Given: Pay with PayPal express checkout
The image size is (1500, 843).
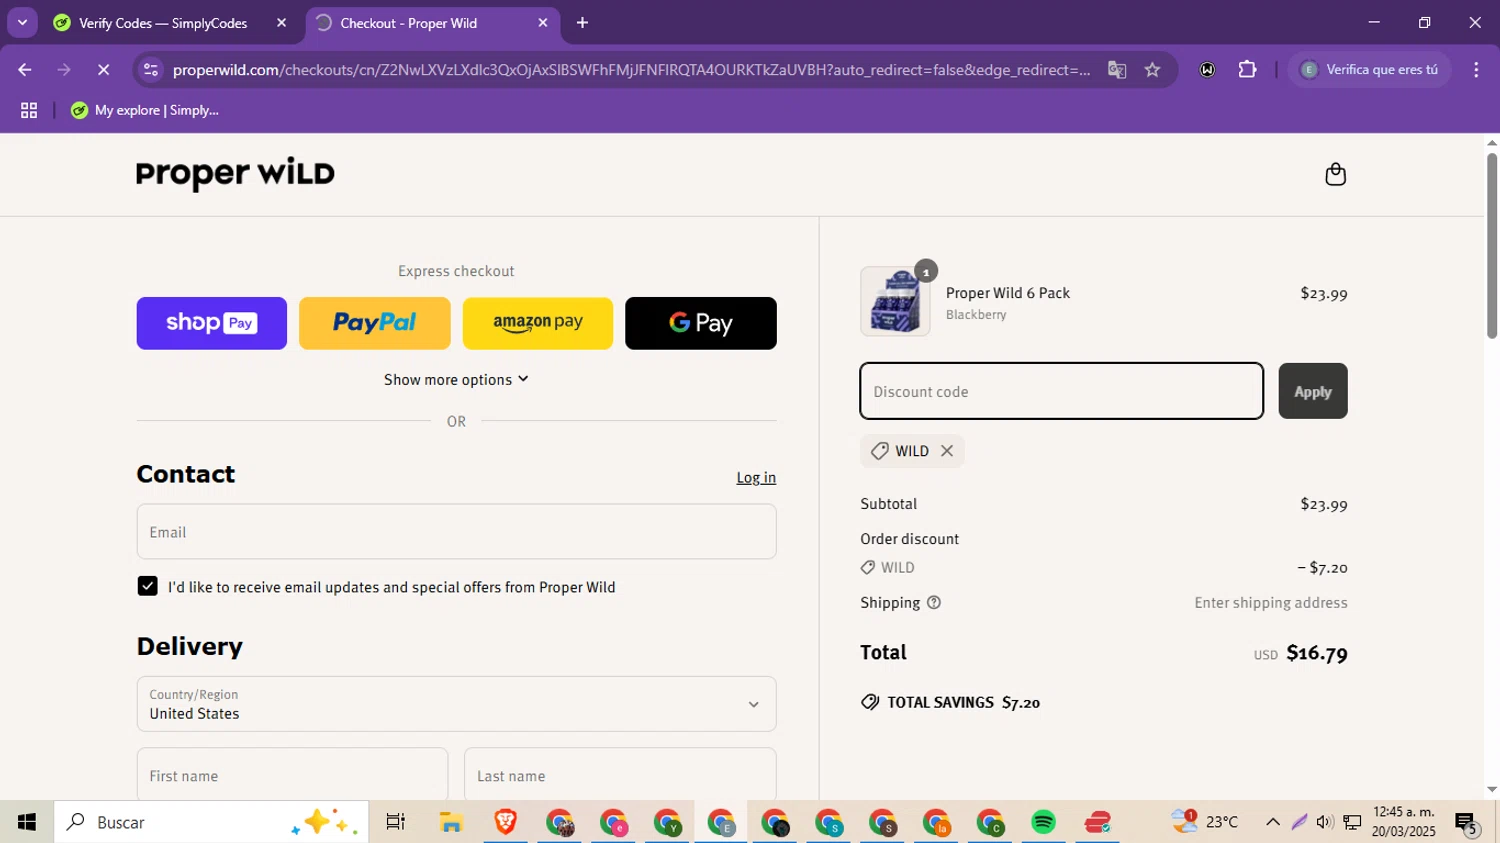Looking at the screenshot, I should pyautogui.click(x=375, y=323).
